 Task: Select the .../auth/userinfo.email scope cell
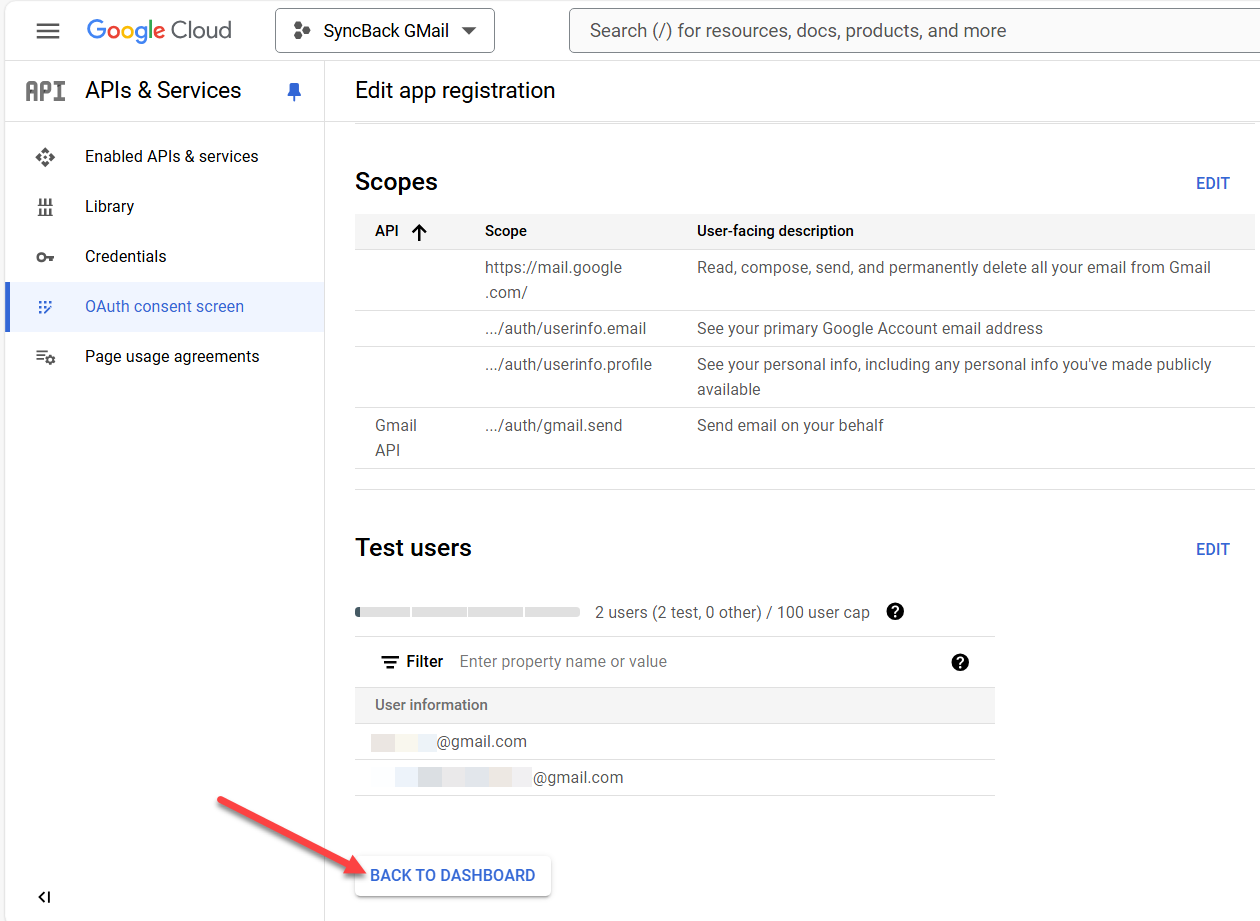coord(565,329)
